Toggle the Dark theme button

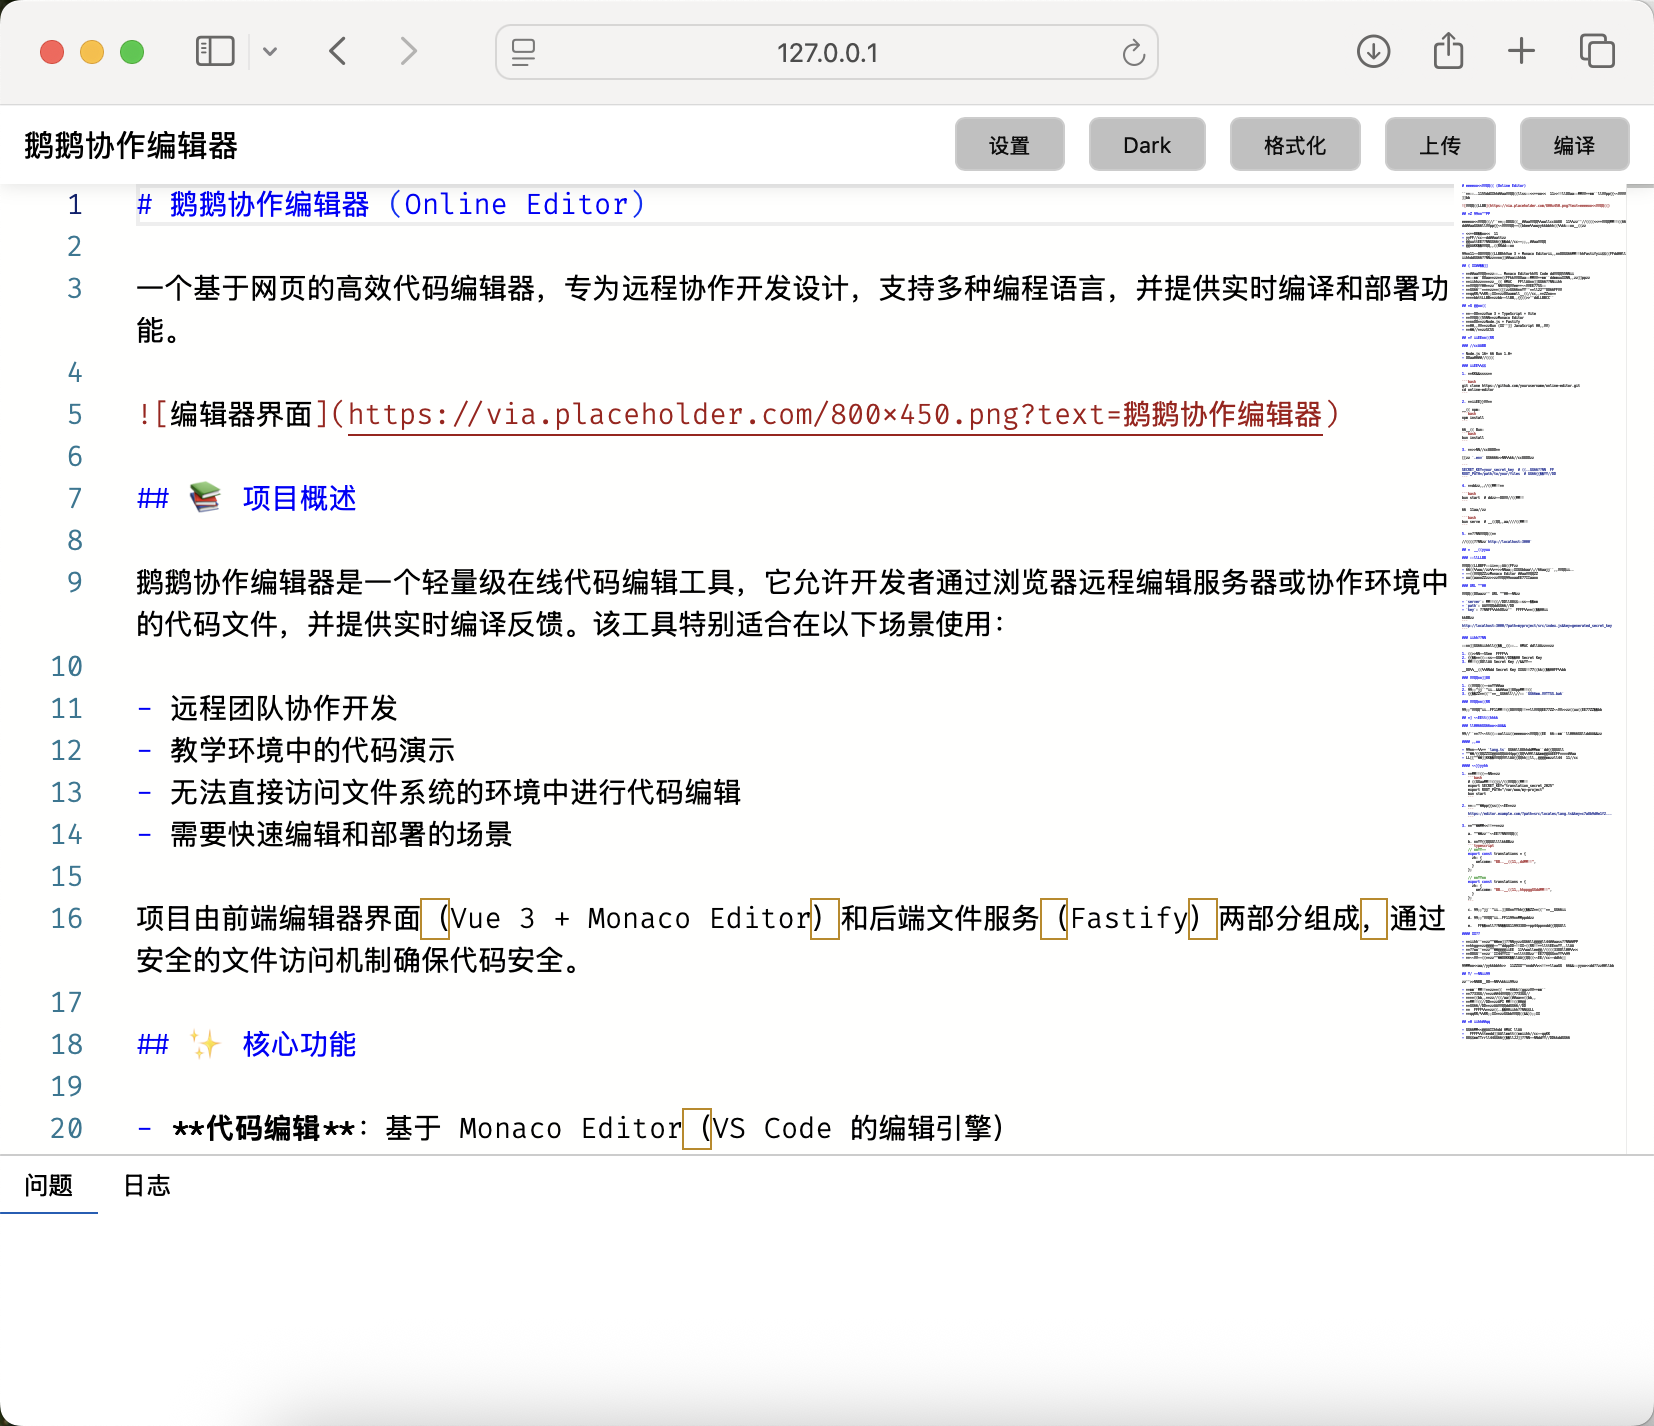(x=1146, y=145)
